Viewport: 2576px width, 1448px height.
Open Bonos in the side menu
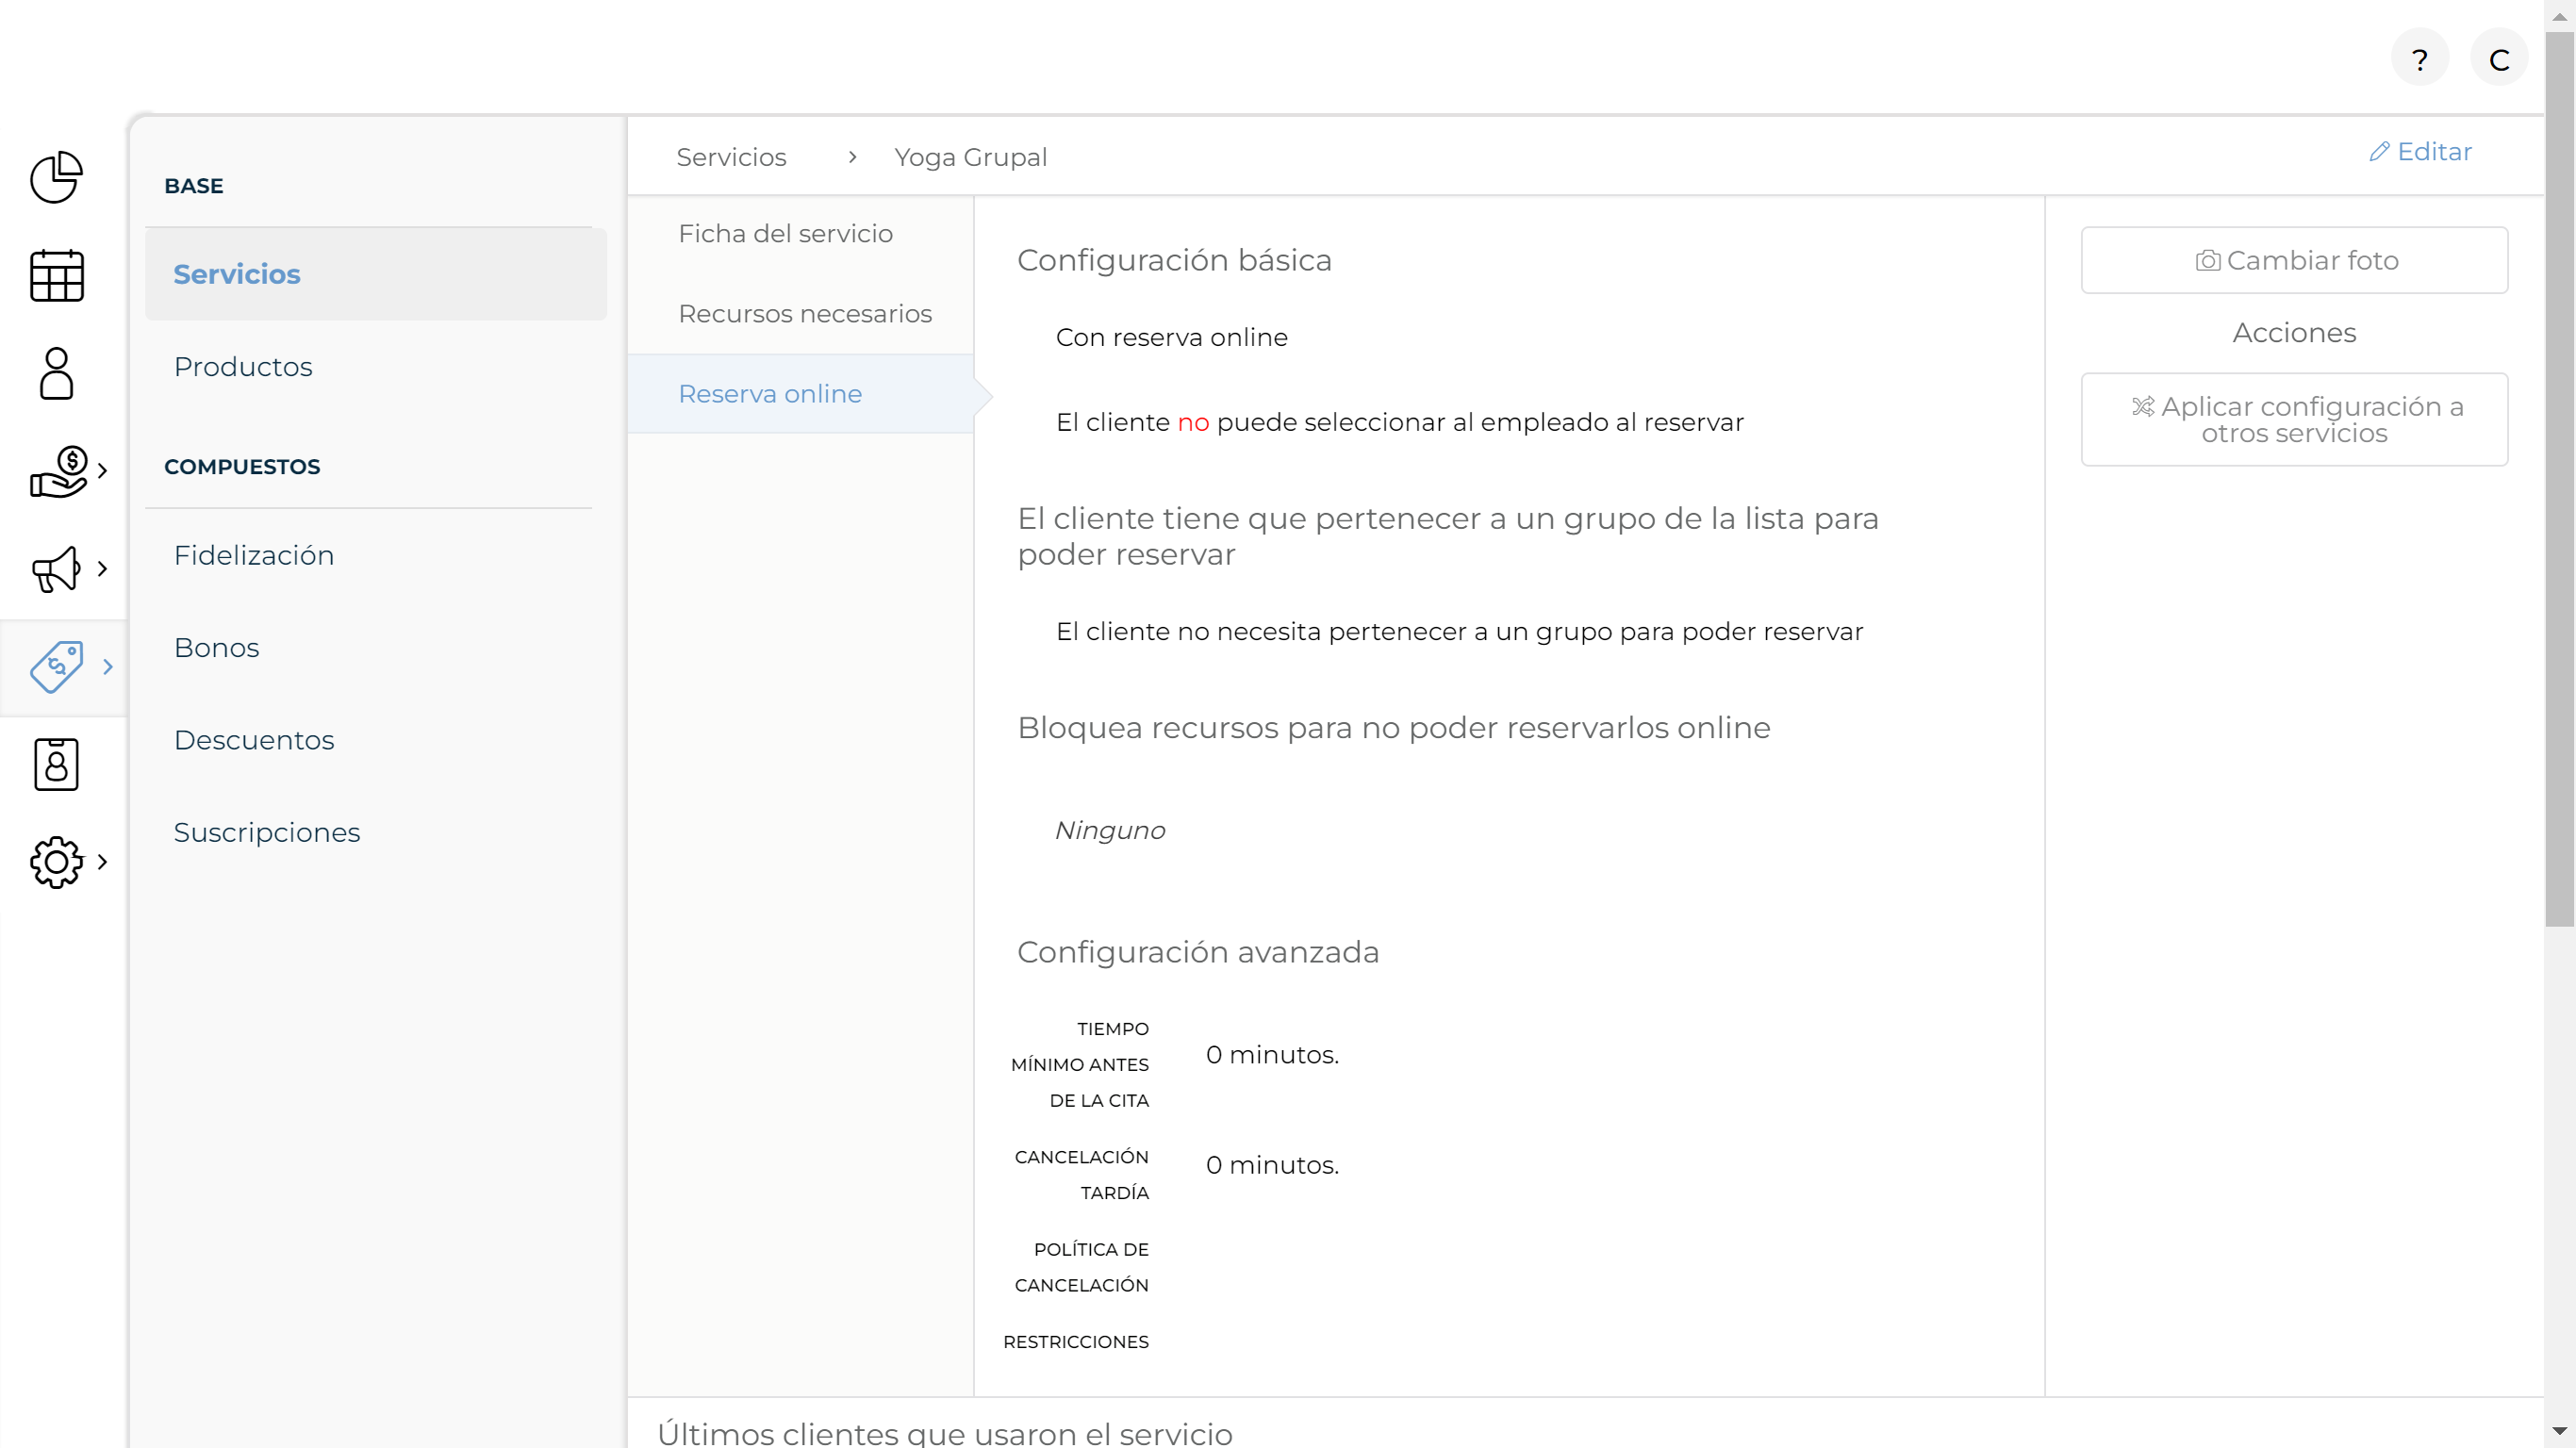[x=216, y=648]
